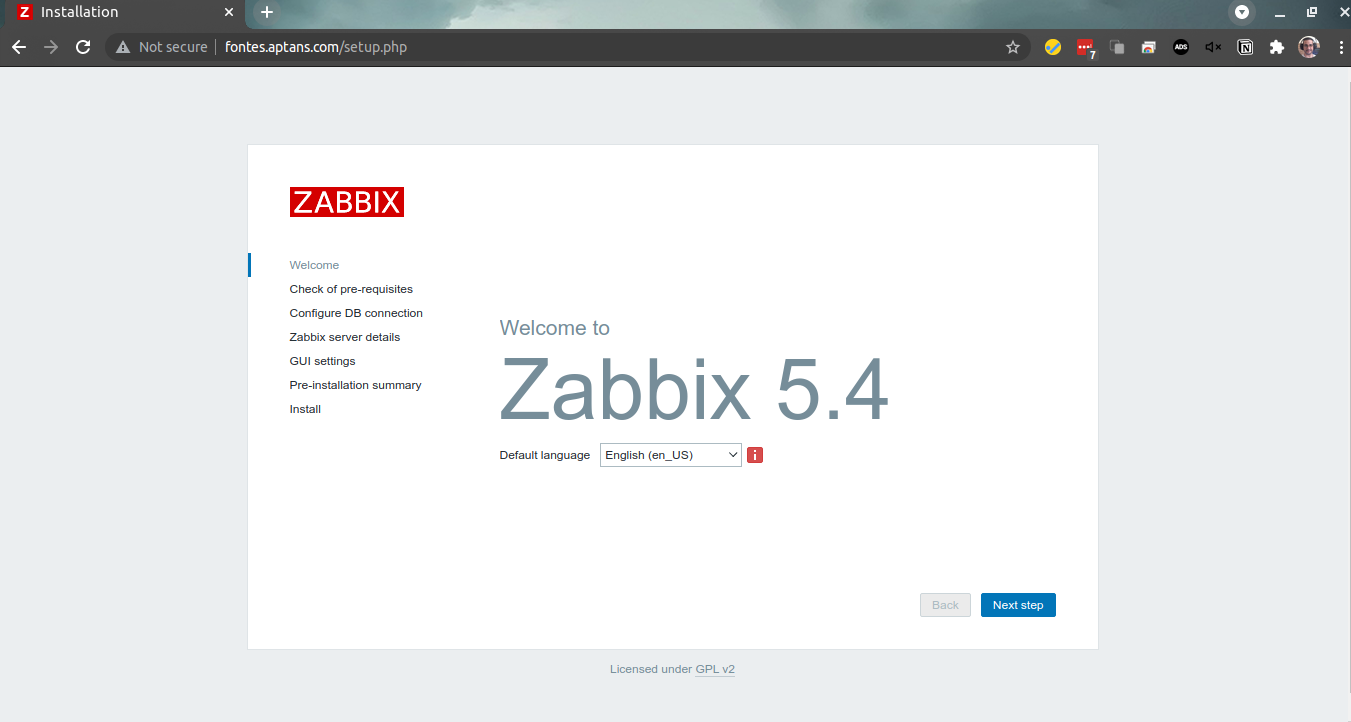Click the Zabbix 5.4 heading text
This screenshot has width=1351, height=722.
pyautogui.click(x=694, y=390)
